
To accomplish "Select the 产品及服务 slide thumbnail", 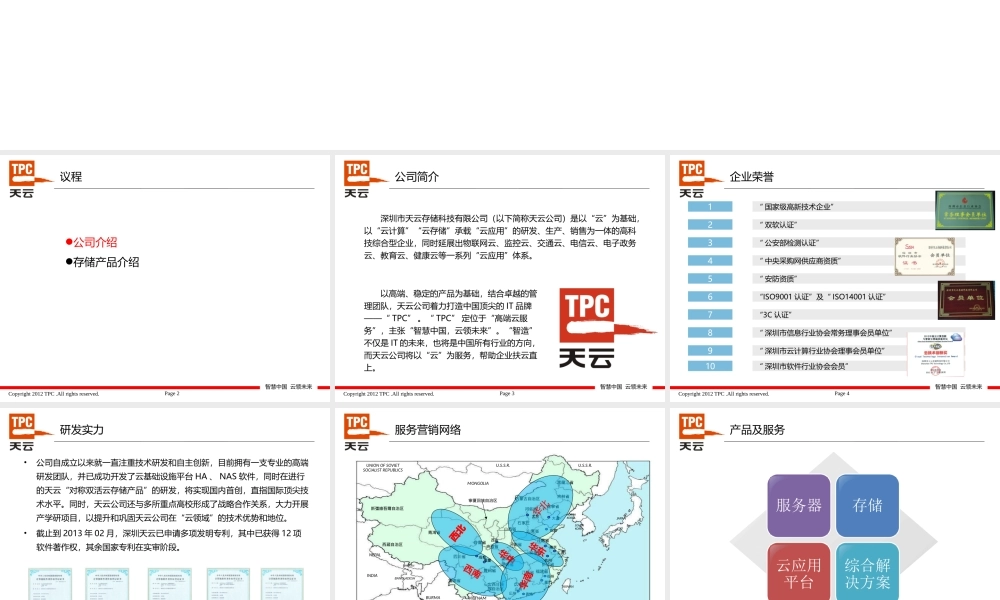I will 835,504.
